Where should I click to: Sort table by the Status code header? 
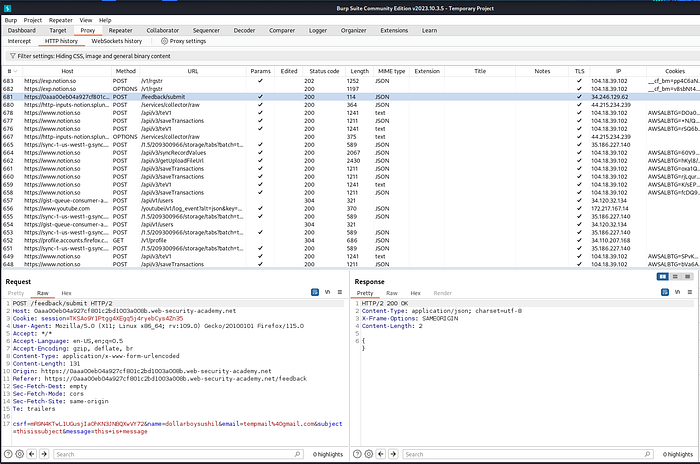click(x=324, y=71)
